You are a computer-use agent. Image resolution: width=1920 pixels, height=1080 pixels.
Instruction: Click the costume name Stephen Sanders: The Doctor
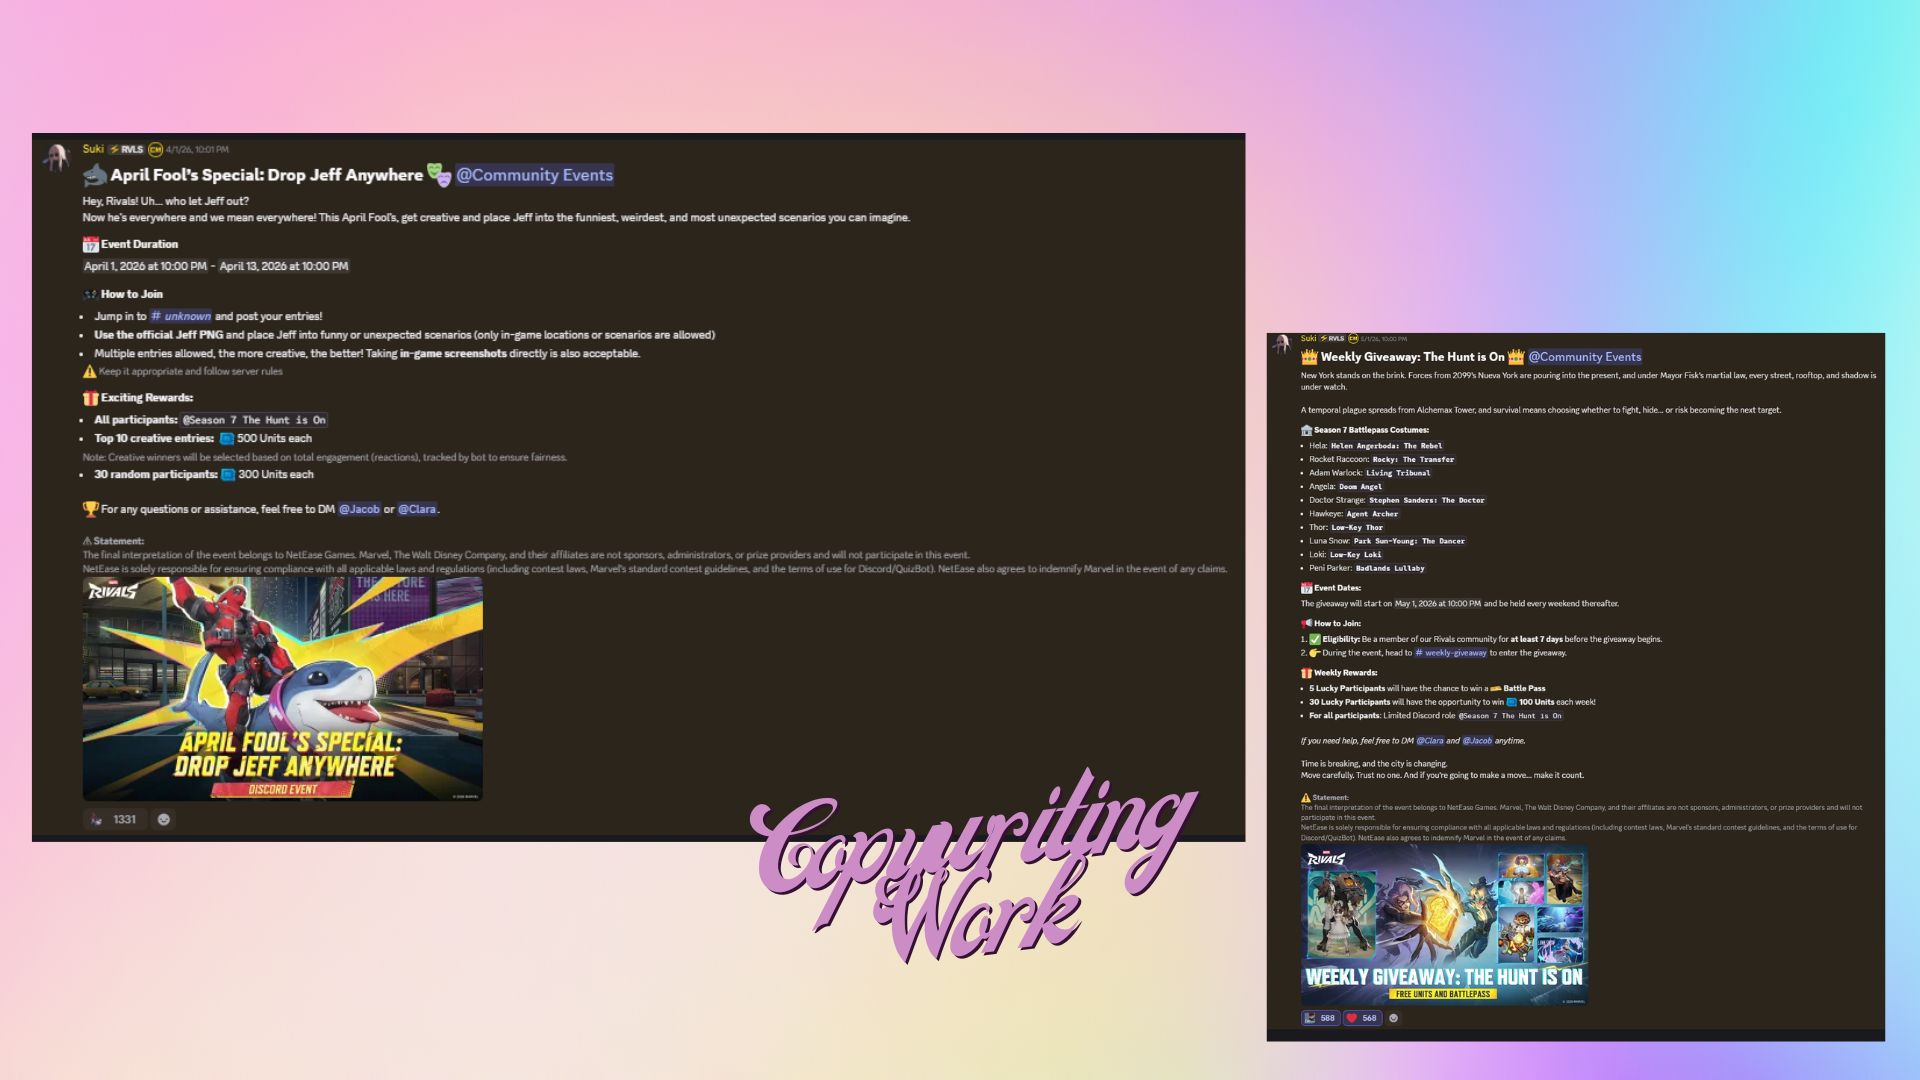pyautogui.click(x=1426, y=500)
